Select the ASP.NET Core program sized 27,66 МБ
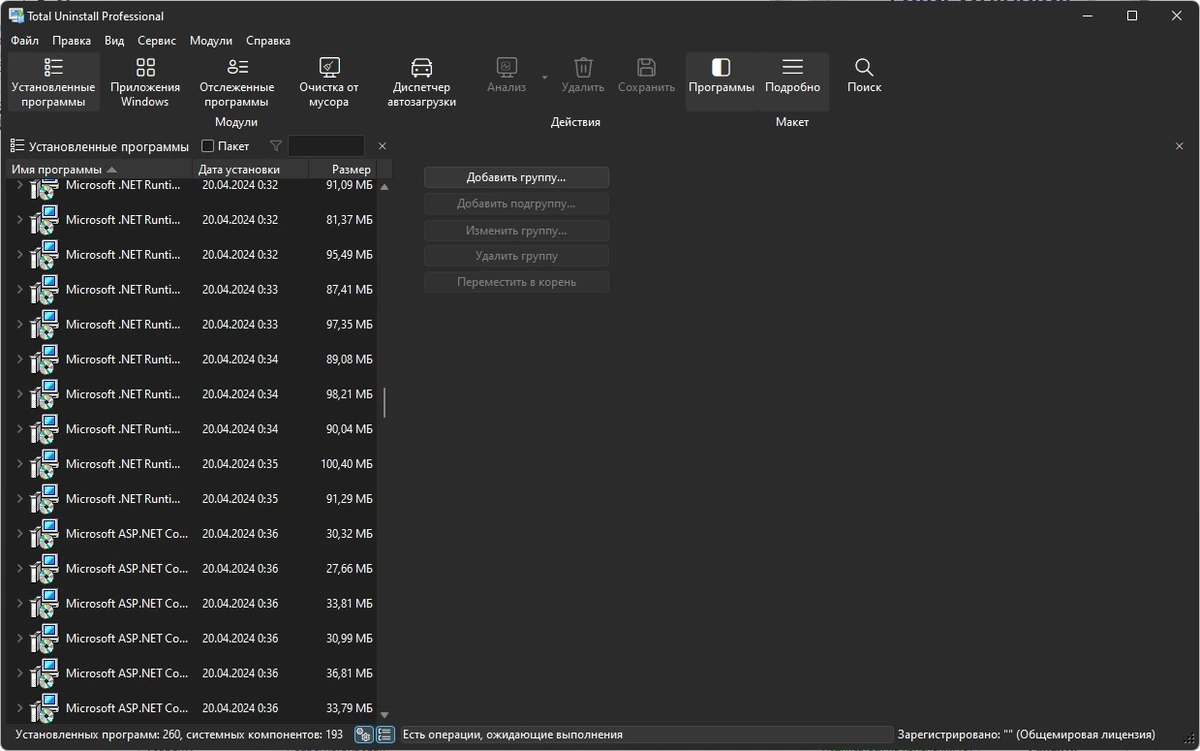The width and height of the screenshot is (1200, 751). [x=127, y=569]
